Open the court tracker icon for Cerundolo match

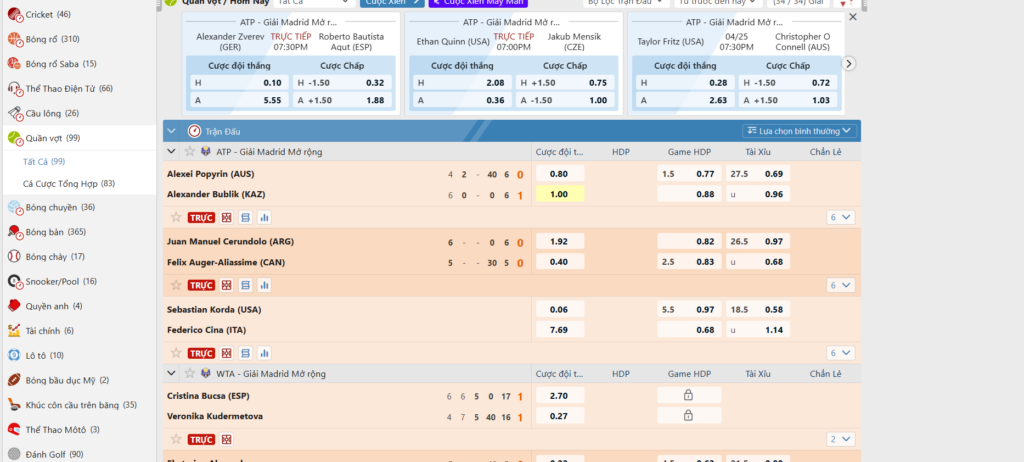227,285
